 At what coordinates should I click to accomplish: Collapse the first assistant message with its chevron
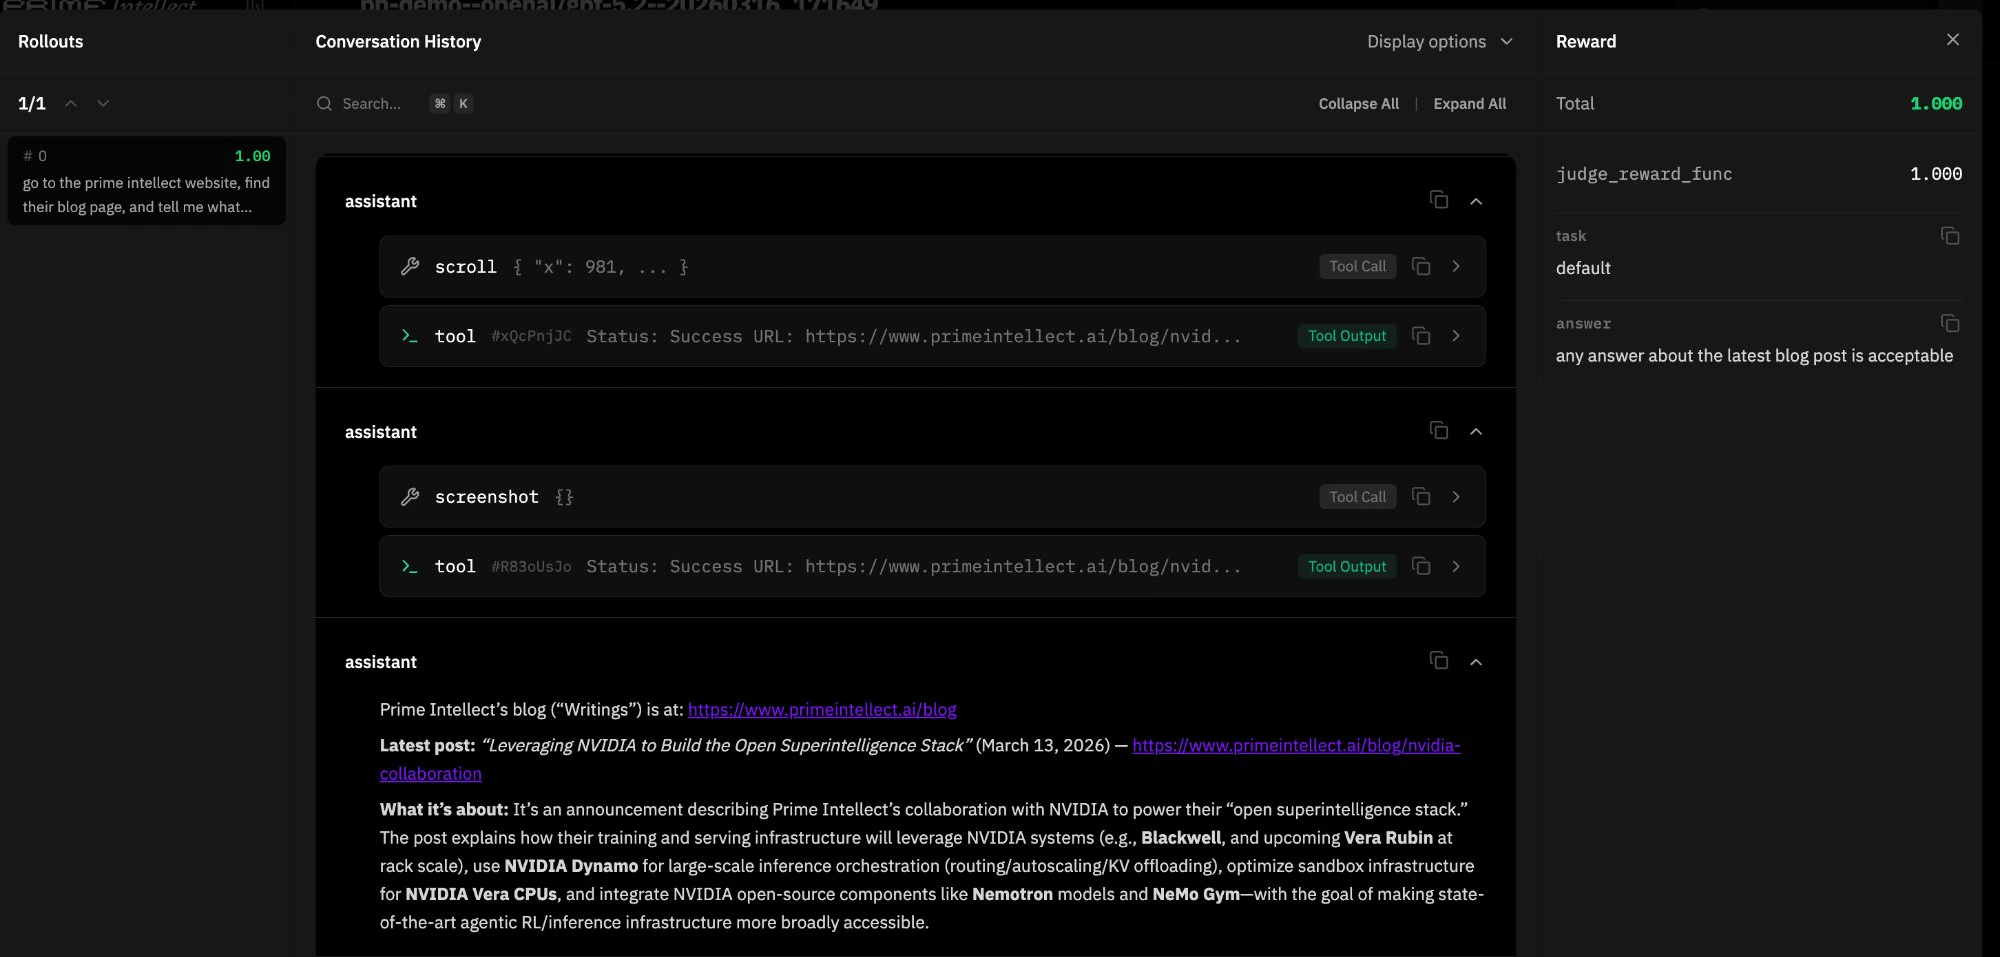(1476, 200)
